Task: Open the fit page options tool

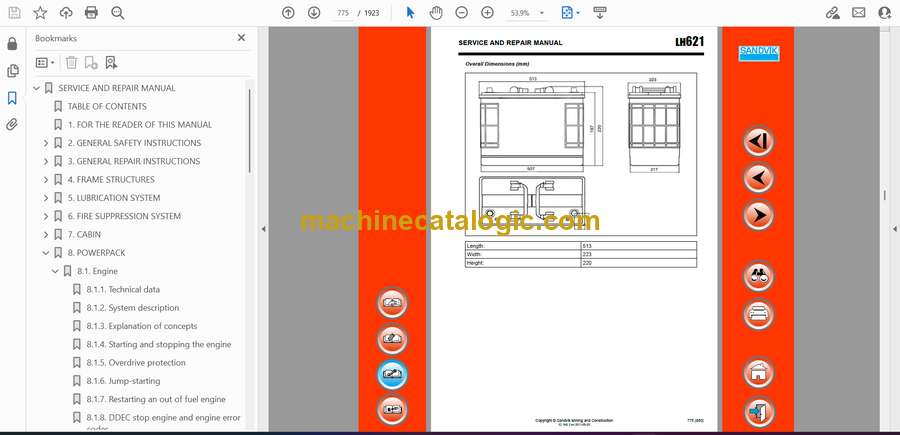Action: [570, 13]
